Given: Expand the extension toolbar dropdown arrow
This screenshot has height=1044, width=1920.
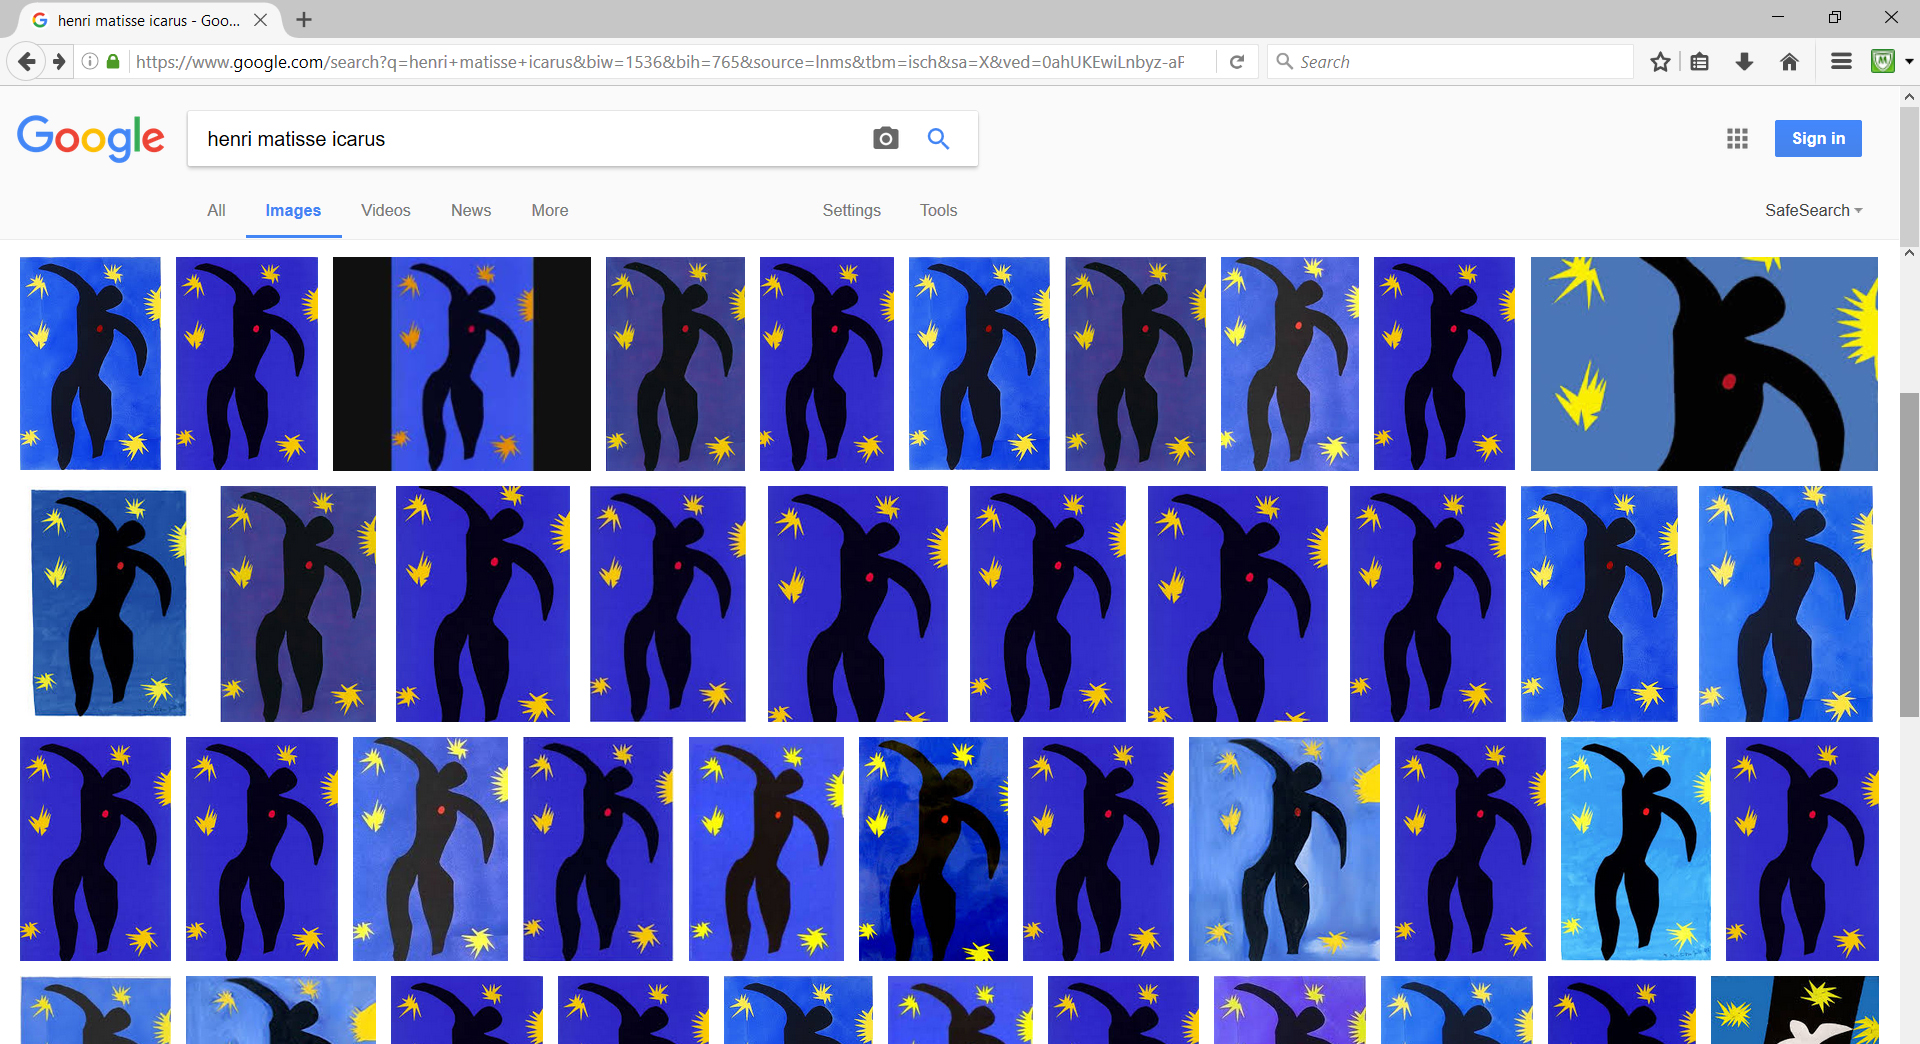Looking at the screenshot, I should coord(1909,62).
